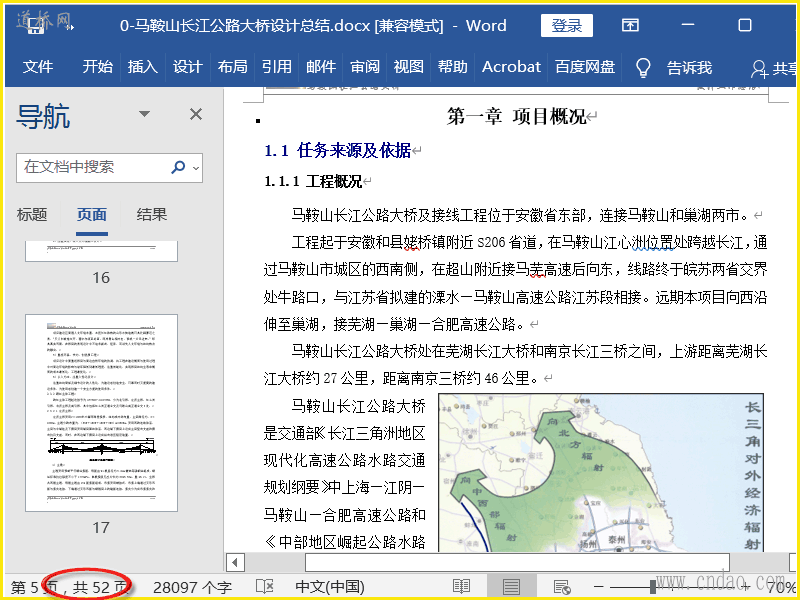Image resolution: width=800 pixels, height=600 pixels.
Task: Select page 16 thumbnail
Action: [x=102, y=252]
